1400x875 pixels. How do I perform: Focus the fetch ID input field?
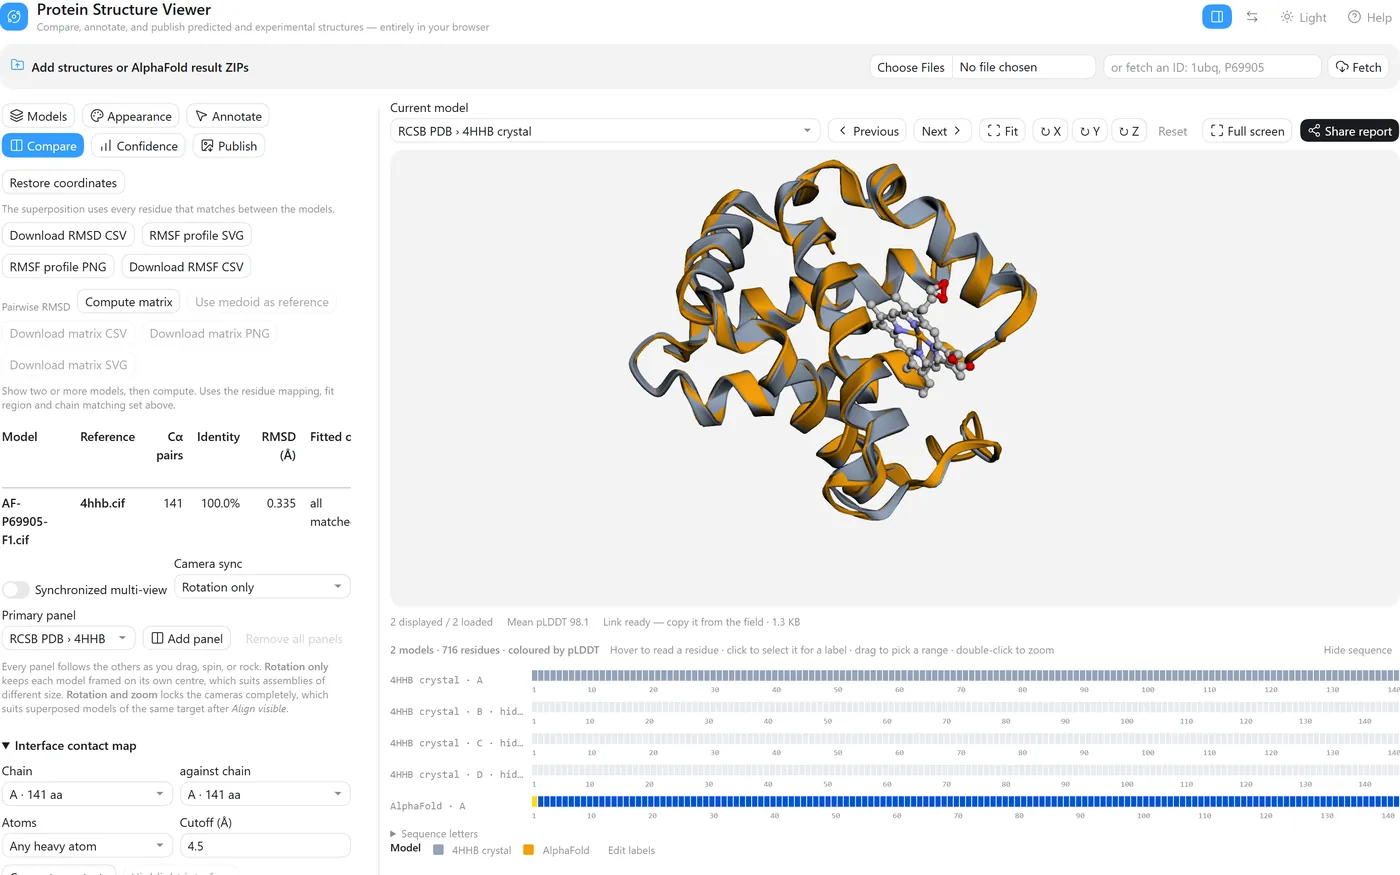click(x=1212, y=67)
